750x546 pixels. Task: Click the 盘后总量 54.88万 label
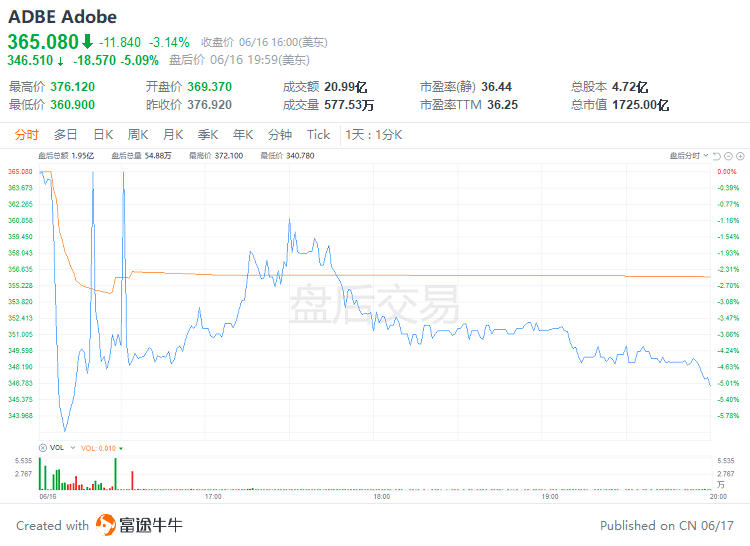coord(141,156)
